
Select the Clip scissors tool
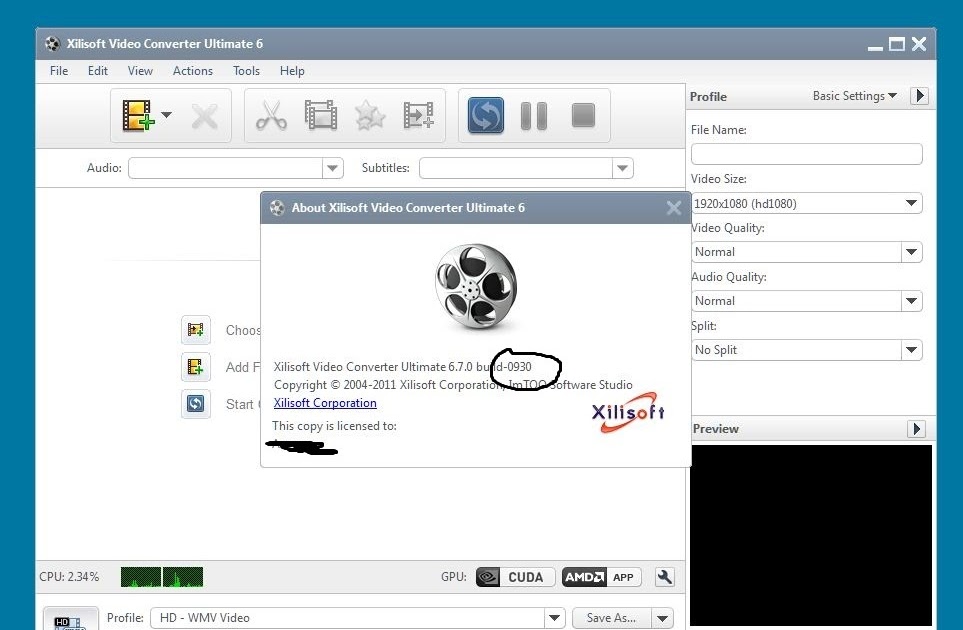pyautogui.click(x=271, y=115)
